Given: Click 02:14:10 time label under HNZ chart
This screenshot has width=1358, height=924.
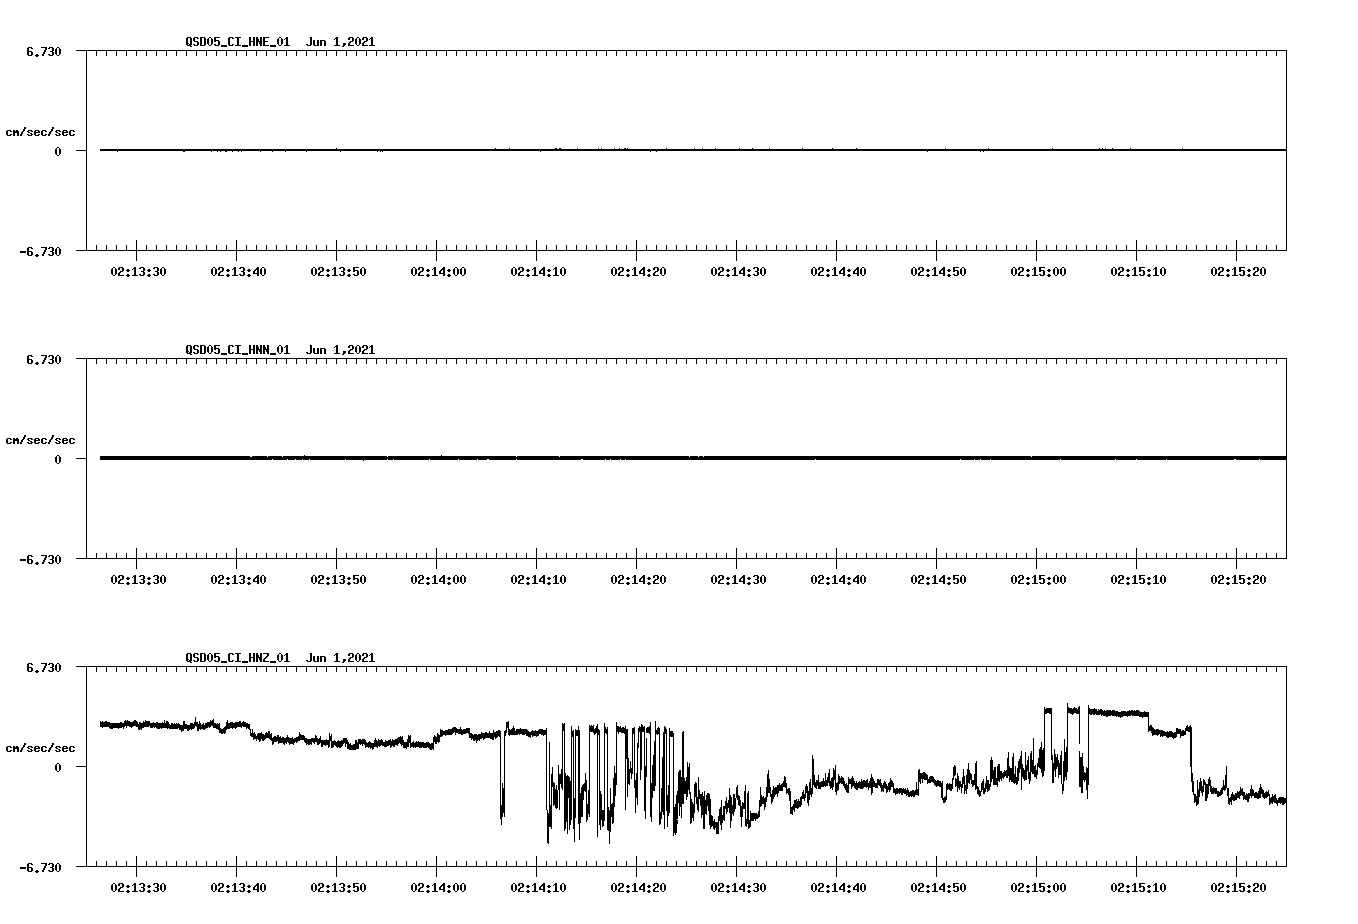Looking at the screenshot, I should [538, 888].
